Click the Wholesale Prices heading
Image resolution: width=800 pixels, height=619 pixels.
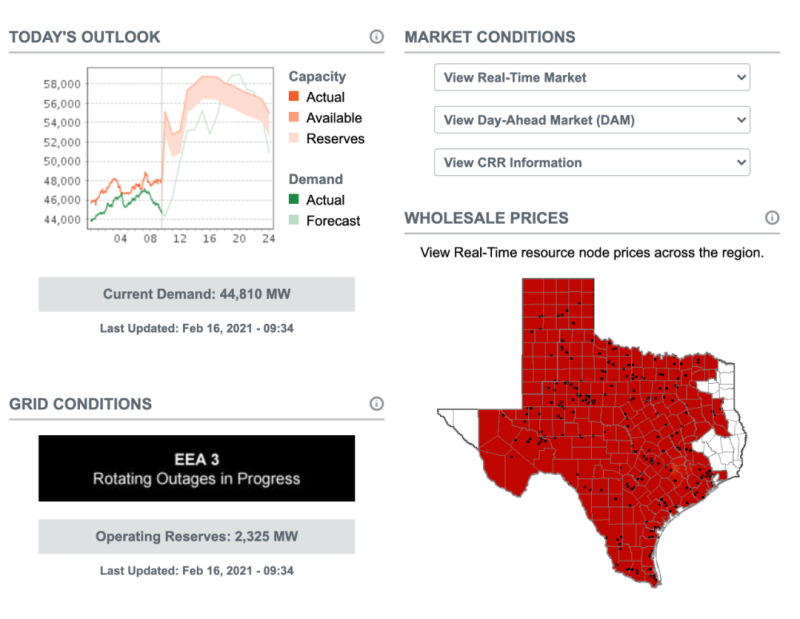486,217
